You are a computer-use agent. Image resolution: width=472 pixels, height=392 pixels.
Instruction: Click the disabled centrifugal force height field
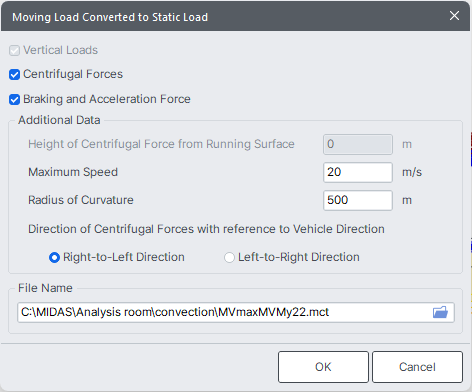[358, 144]
